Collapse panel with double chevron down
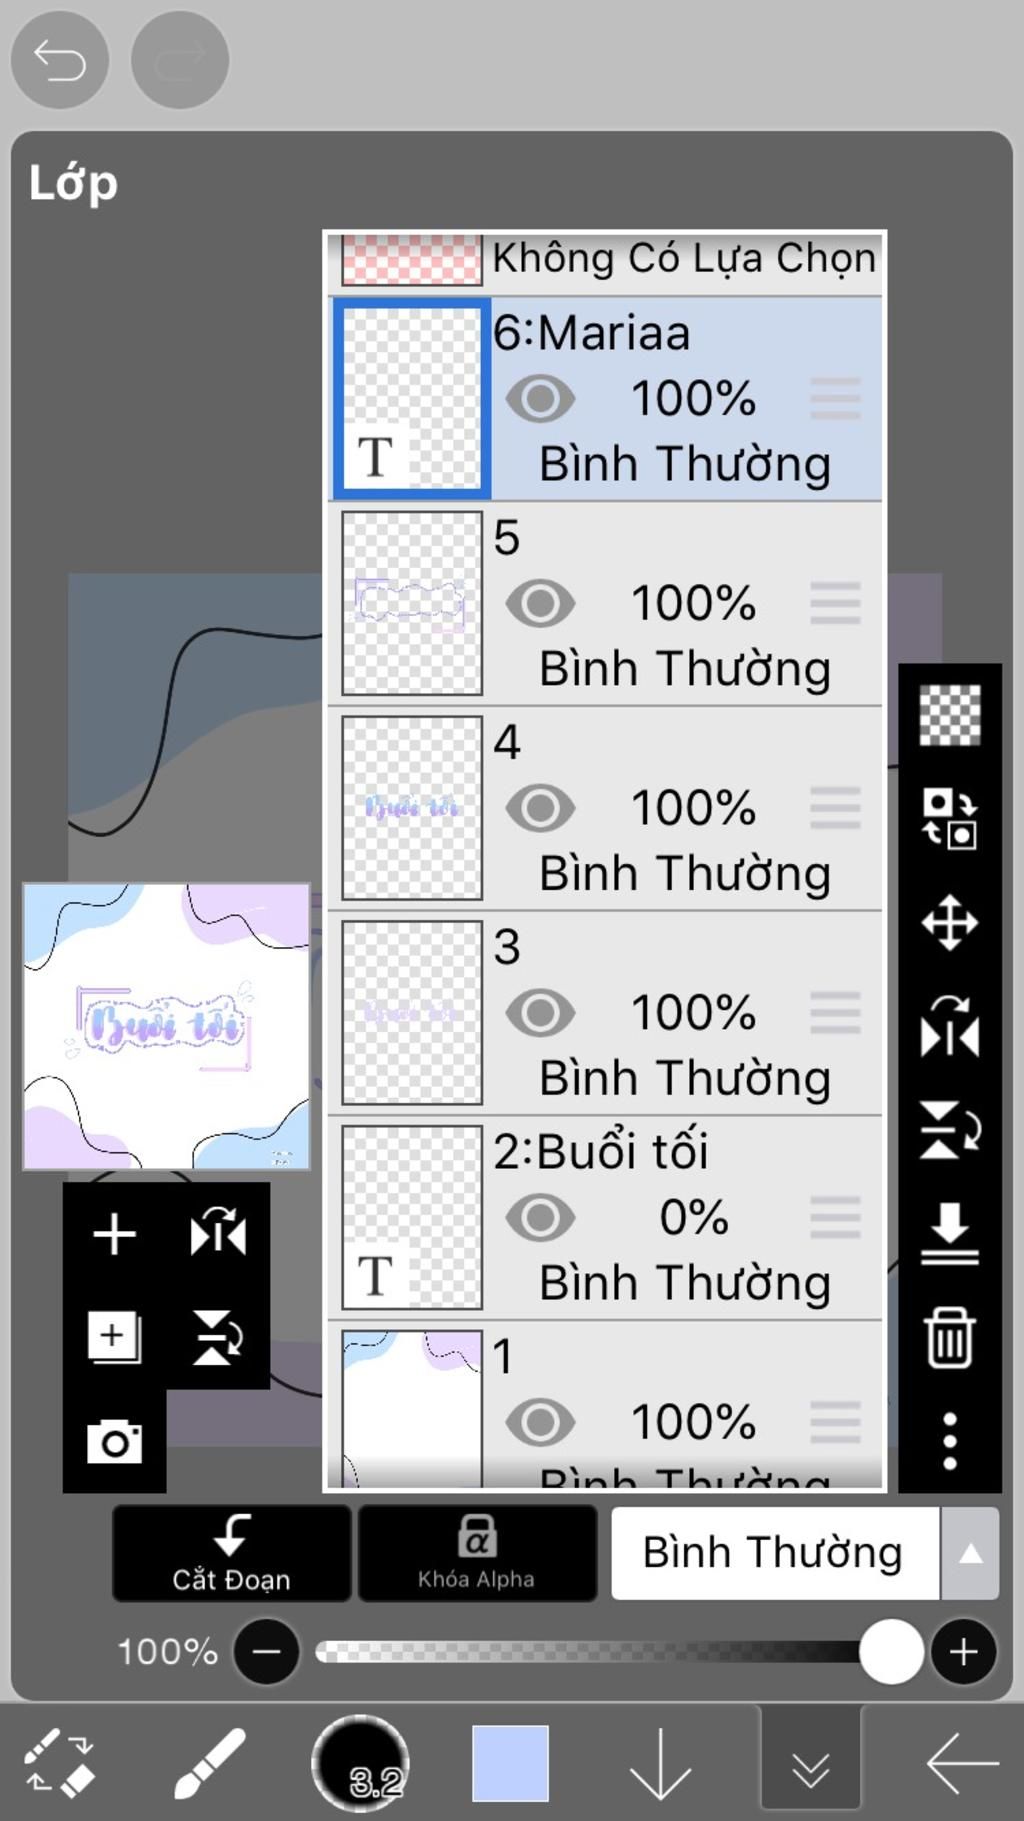 tap(810, 1765)
